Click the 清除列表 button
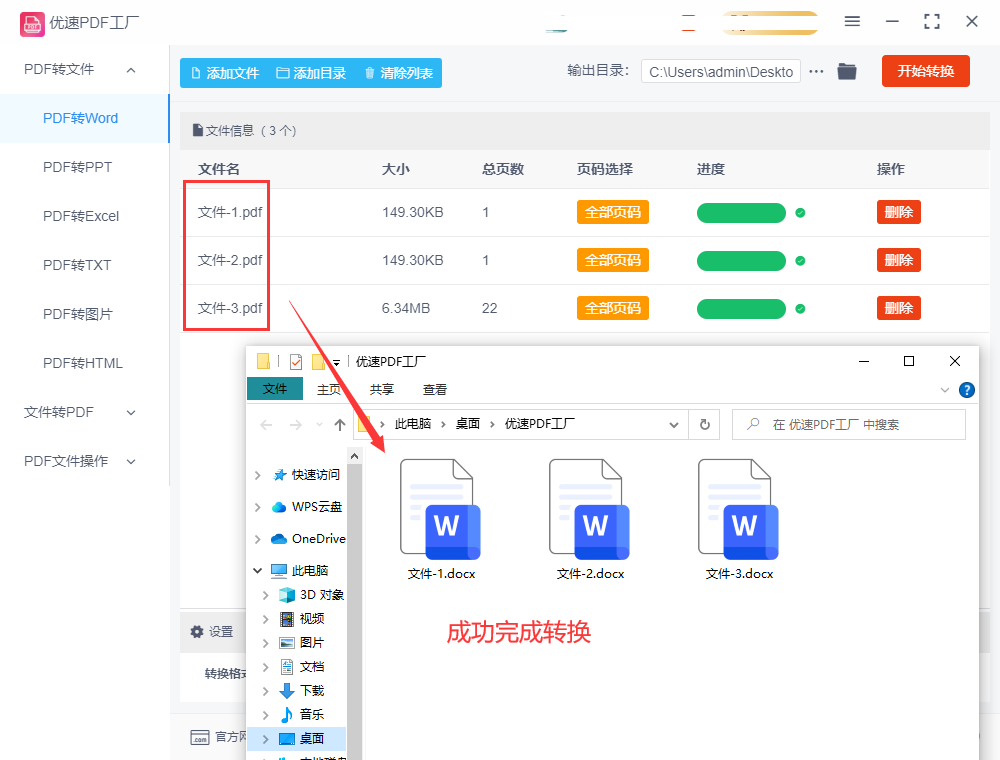Image resolution: width=1000 pixels, height=760 pixels. [x=399, y=73]
